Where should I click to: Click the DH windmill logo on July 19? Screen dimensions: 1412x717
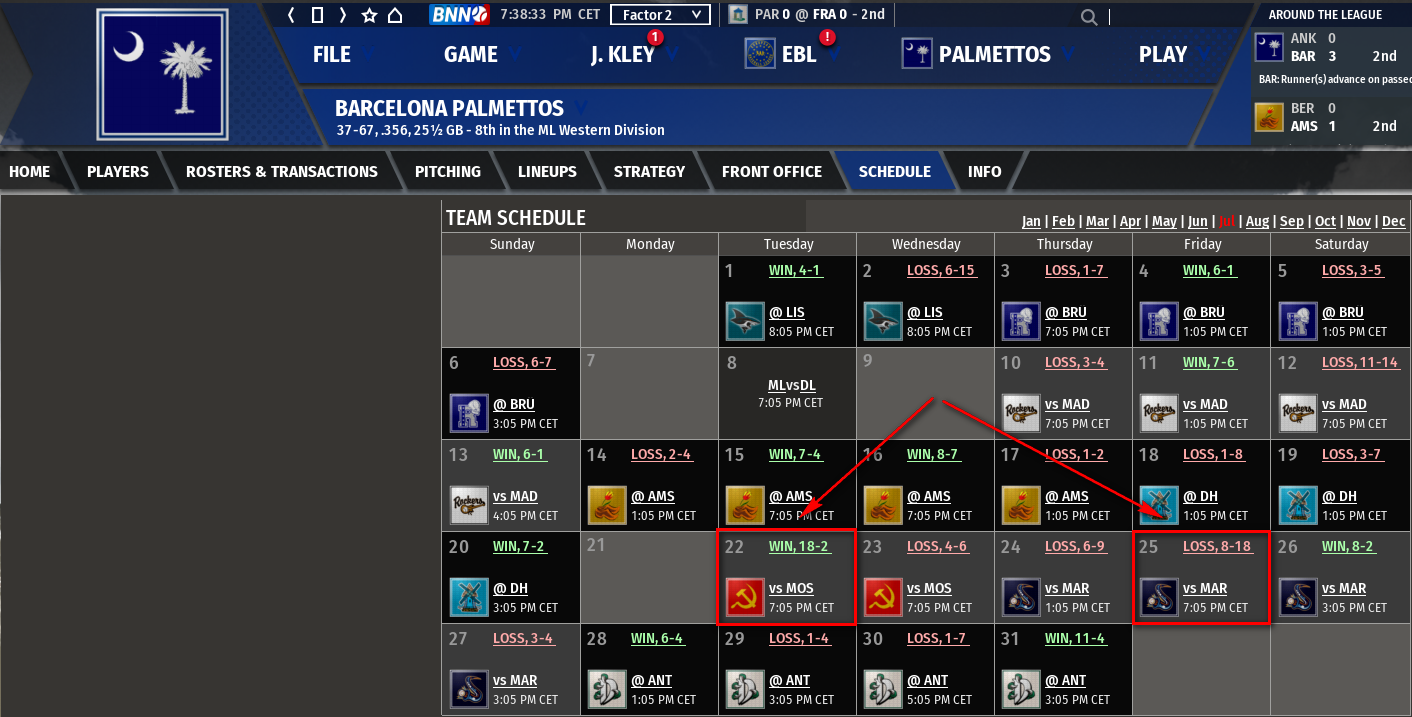click(x=1297, y=506)
